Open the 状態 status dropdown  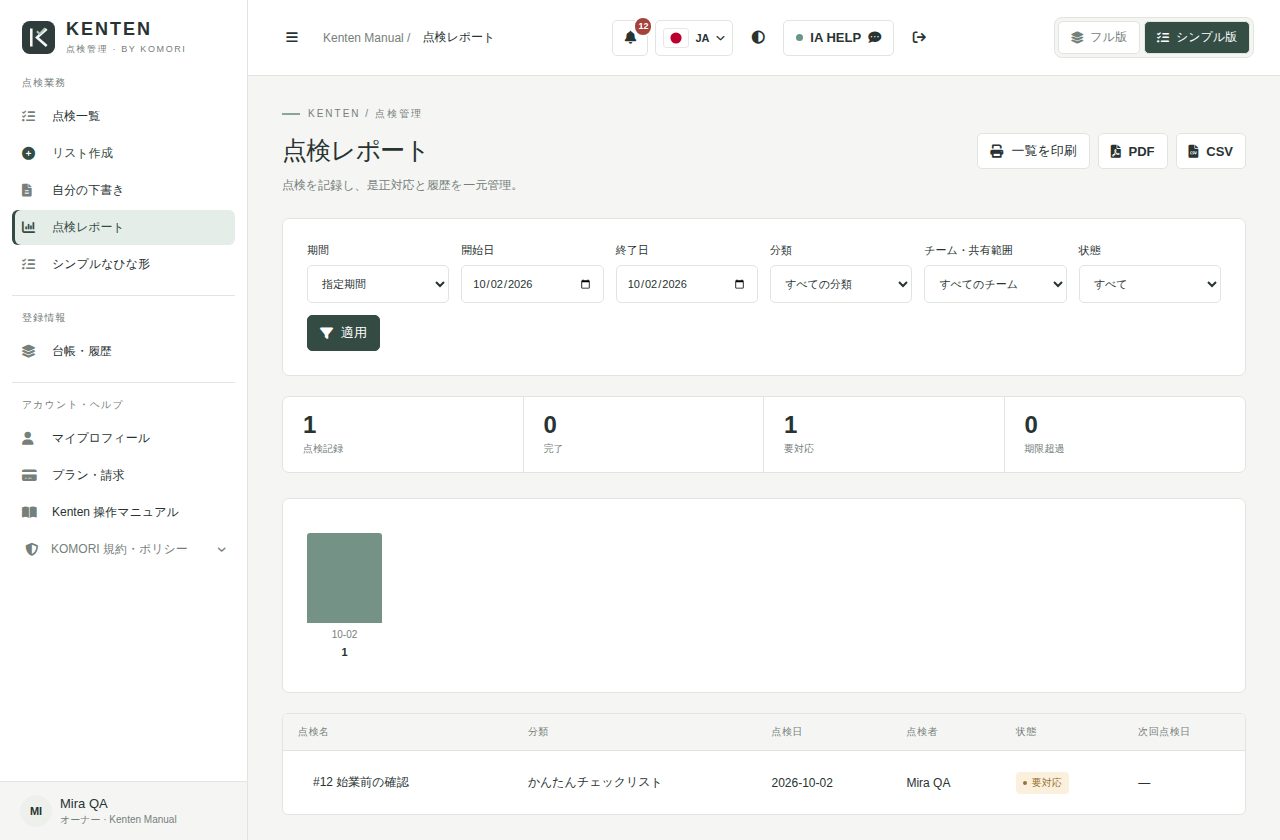[1149, 284]
